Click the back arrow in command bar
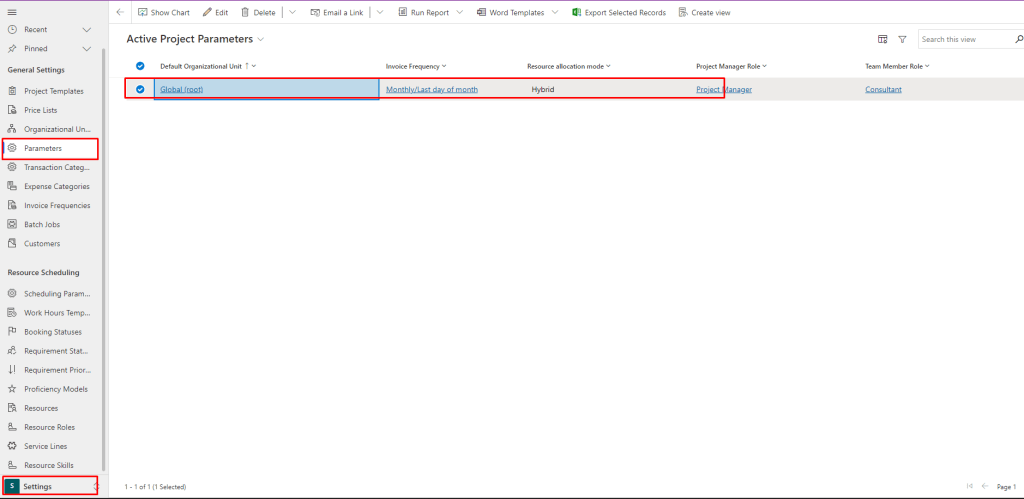Screen dimensions: 1024x499 tap(120, 13)
